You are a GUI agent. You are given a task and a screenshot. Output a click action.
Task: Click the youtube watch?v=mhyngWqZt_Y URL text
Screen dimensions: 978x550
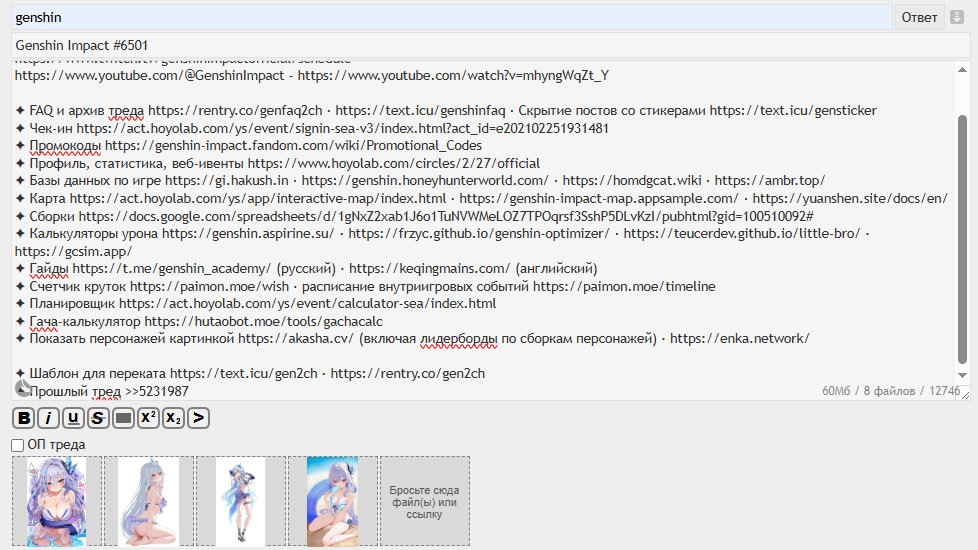pyautogui.click(x=453, y=75)
